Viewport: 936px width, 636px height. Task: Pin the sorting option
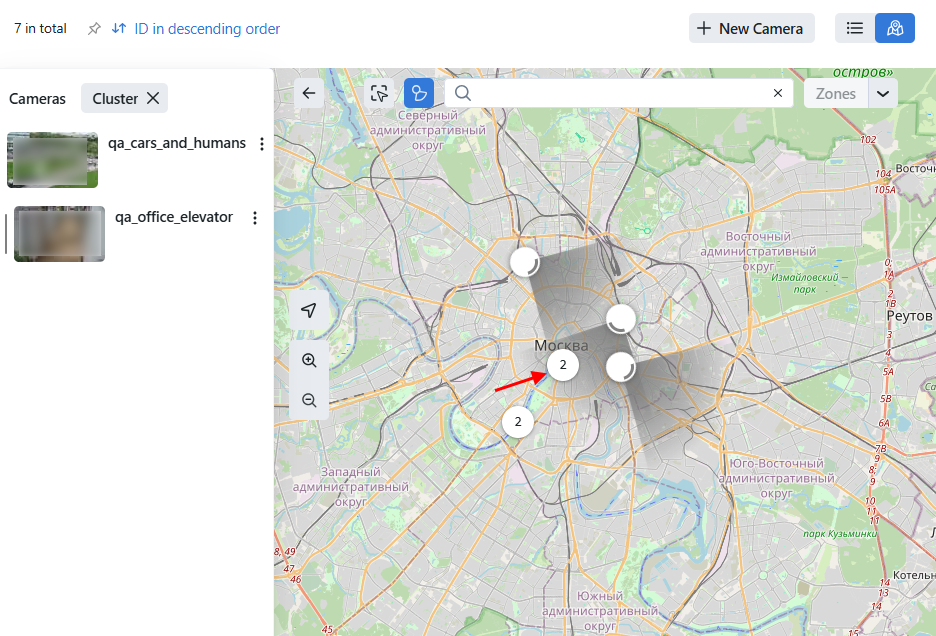[x=94, y=29]
